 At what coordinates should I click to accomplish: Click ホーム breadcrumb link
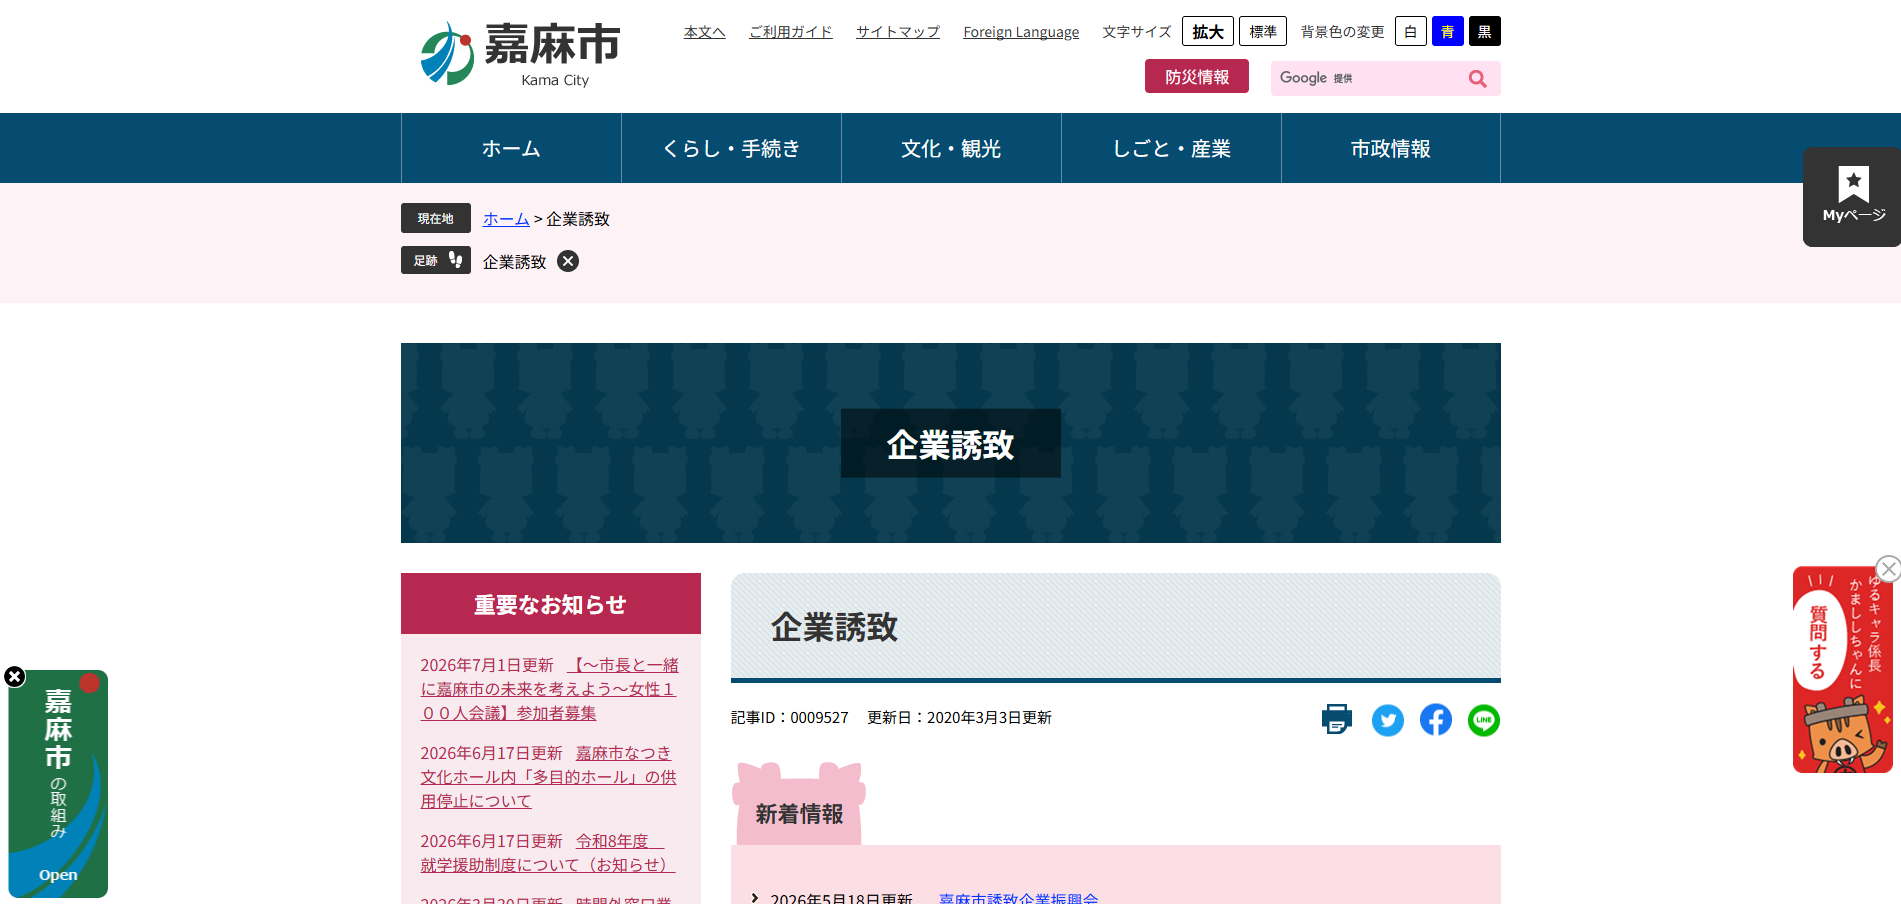coord(506,219)
